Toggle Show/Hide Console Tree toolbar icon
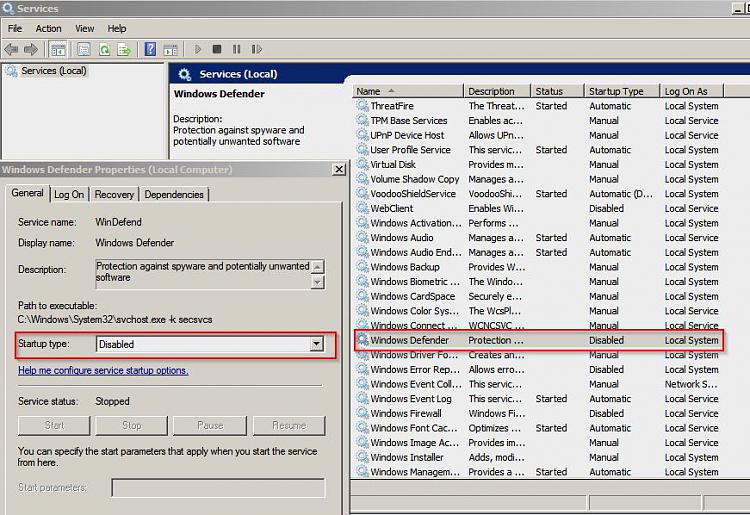 coord(58,49)
